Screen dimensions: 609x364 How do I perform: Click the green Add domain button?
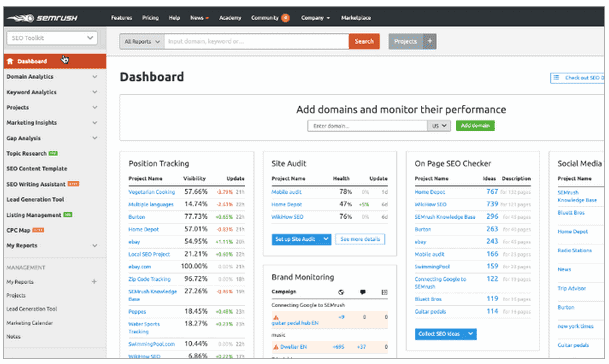point(475,125)
